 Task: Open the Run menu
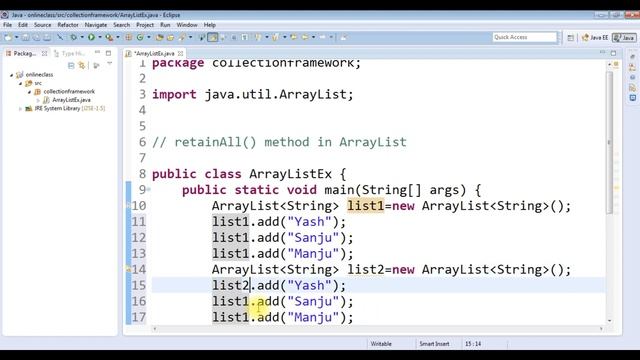point(165,25)
